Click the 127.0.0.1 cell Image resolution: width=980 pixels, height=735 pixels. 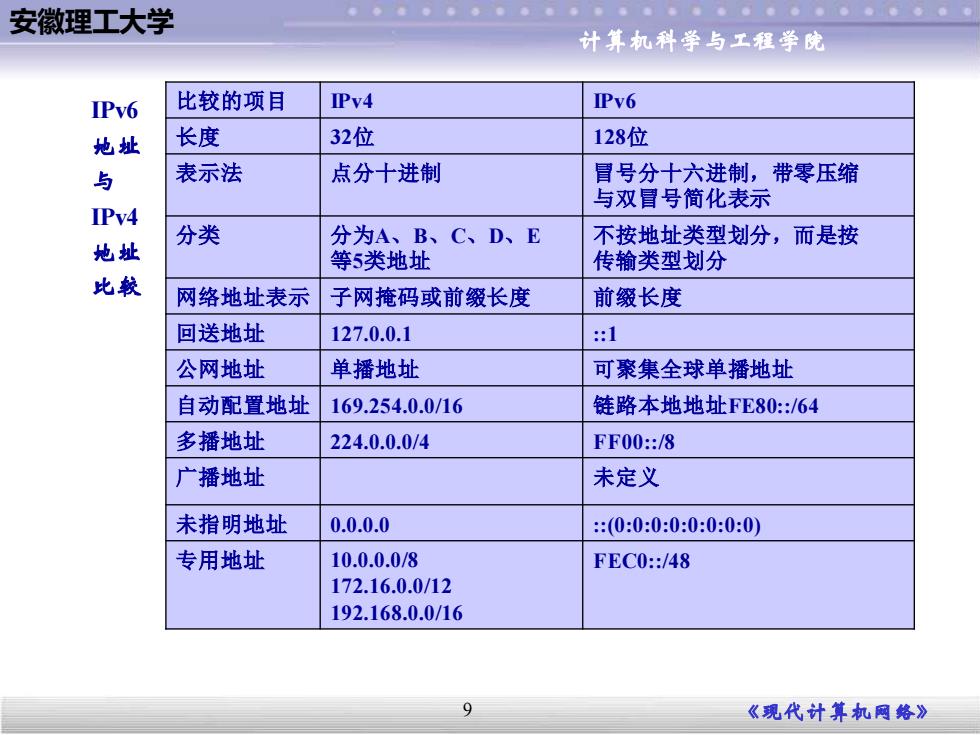[451, 332]
